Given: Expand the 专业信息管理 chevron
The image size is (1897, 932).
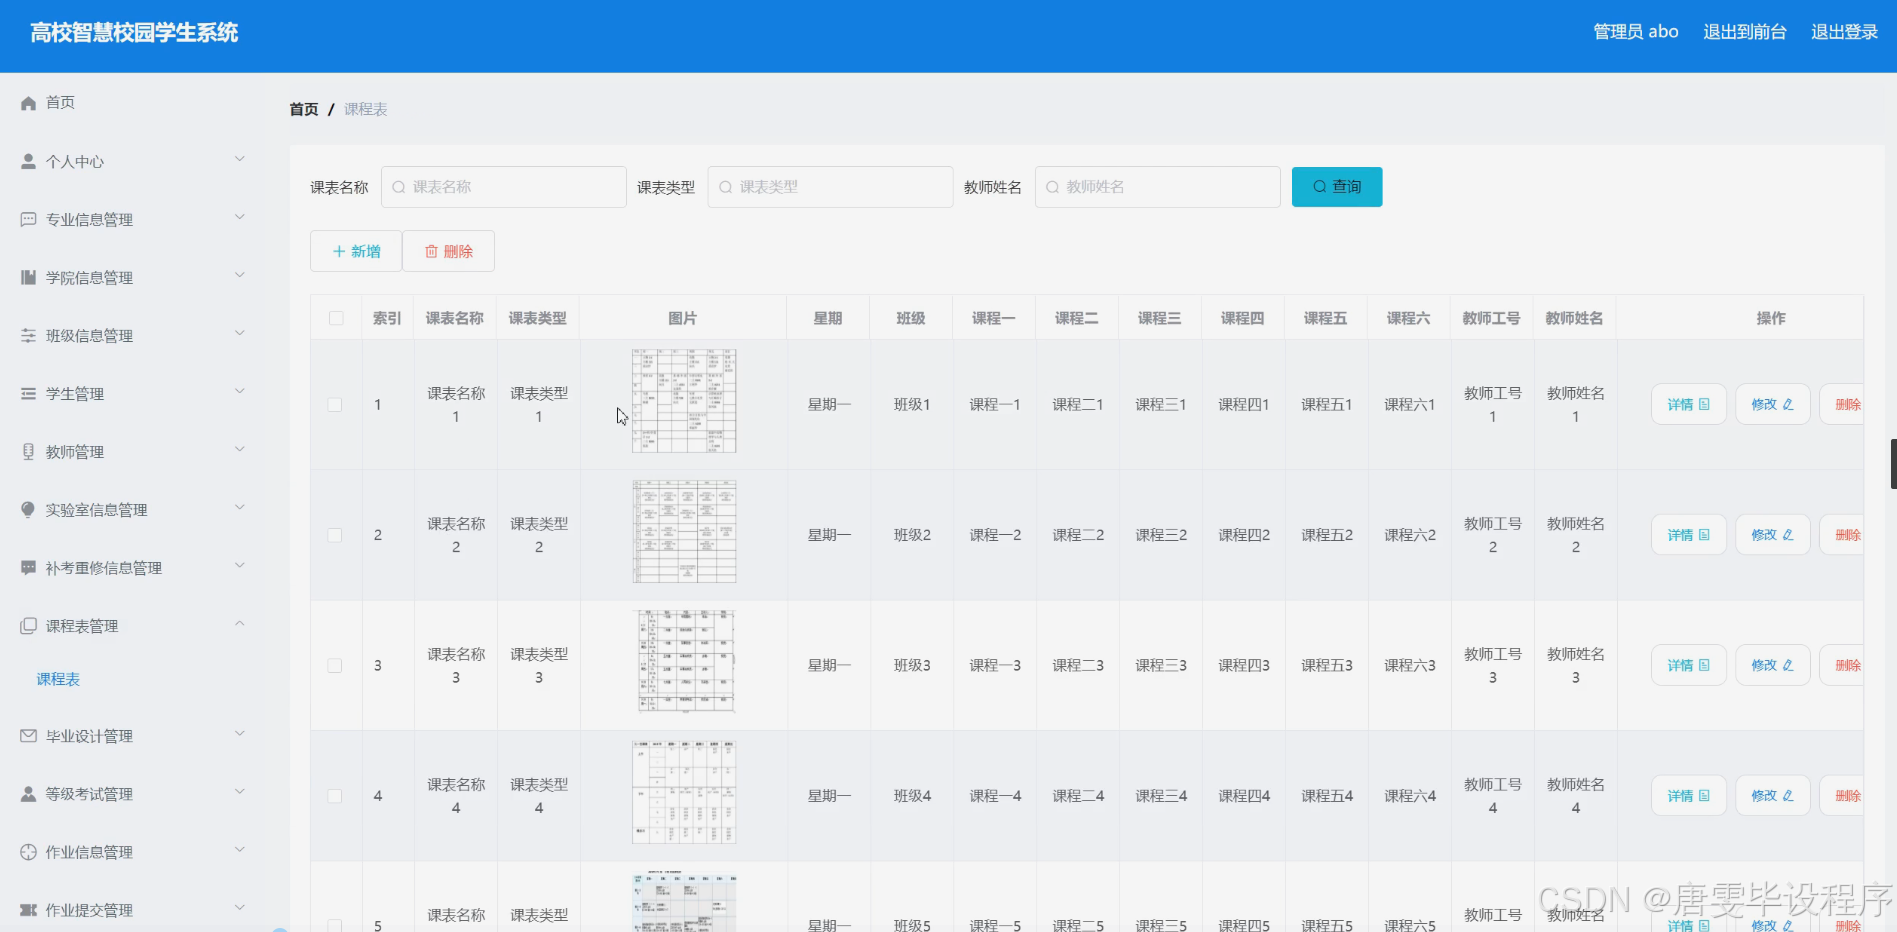Looking at the screenshot, I should pos(240,217).
